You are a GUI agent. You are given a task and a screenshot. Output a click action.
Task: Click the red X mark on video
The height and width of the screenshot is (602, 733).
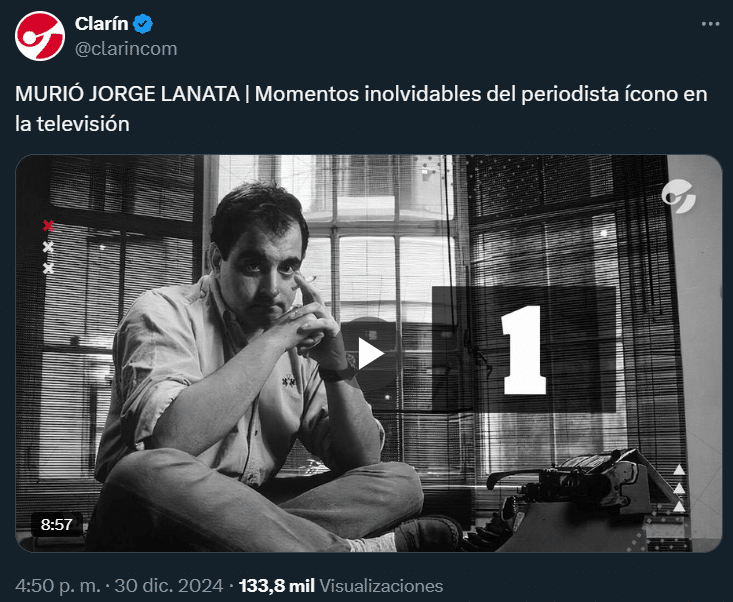tap(48, 226)
